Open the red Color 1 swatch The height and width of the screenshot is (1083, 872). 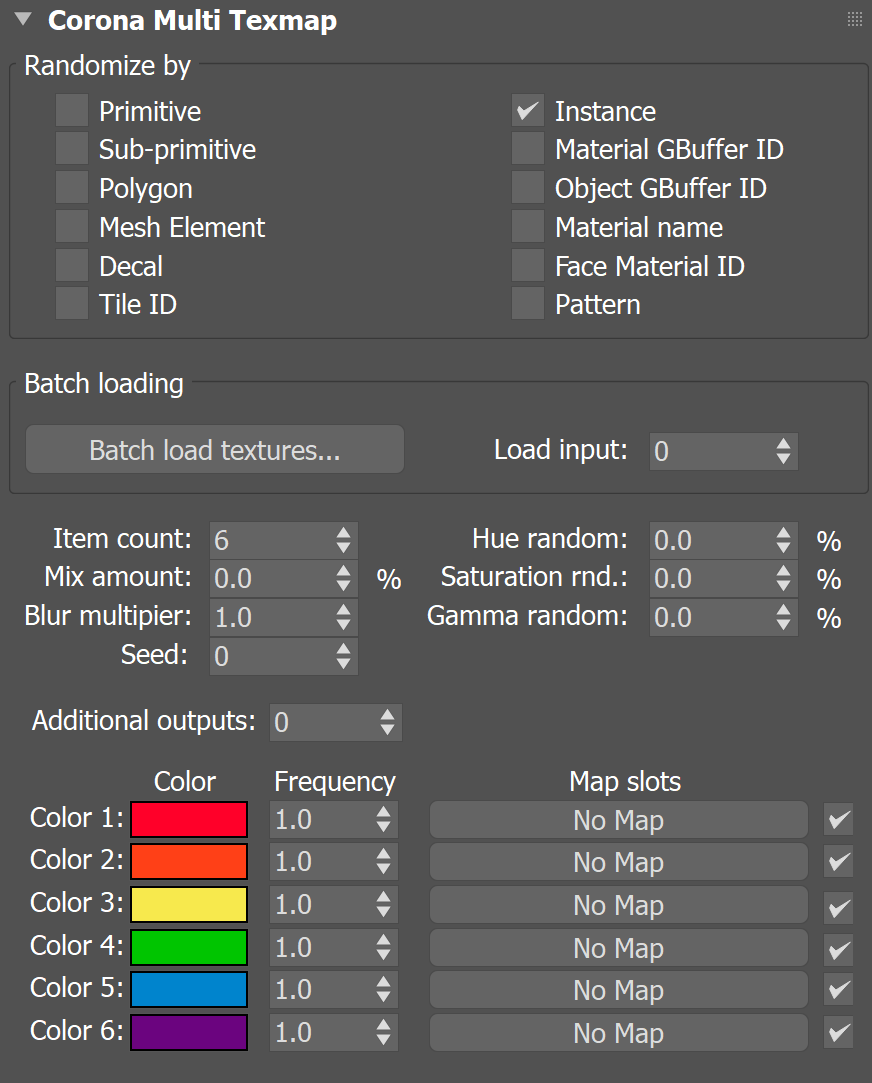[189, 819]
